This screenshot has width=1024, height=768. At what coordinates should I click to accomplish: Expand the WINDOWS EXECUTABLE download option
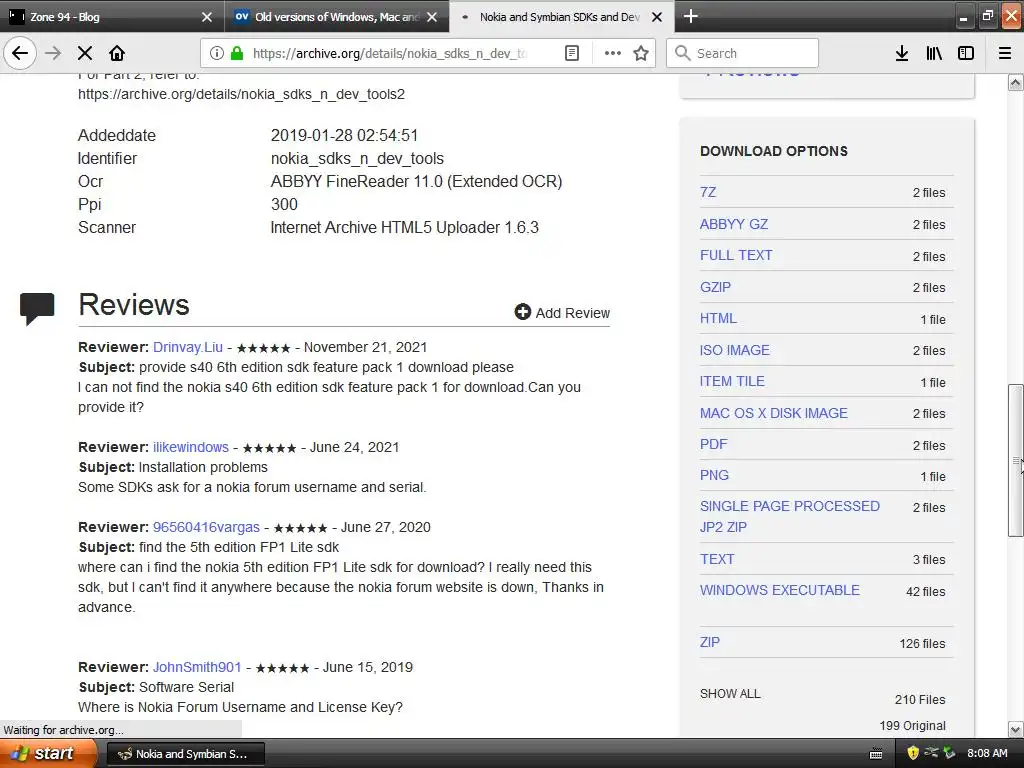[780, 590]
